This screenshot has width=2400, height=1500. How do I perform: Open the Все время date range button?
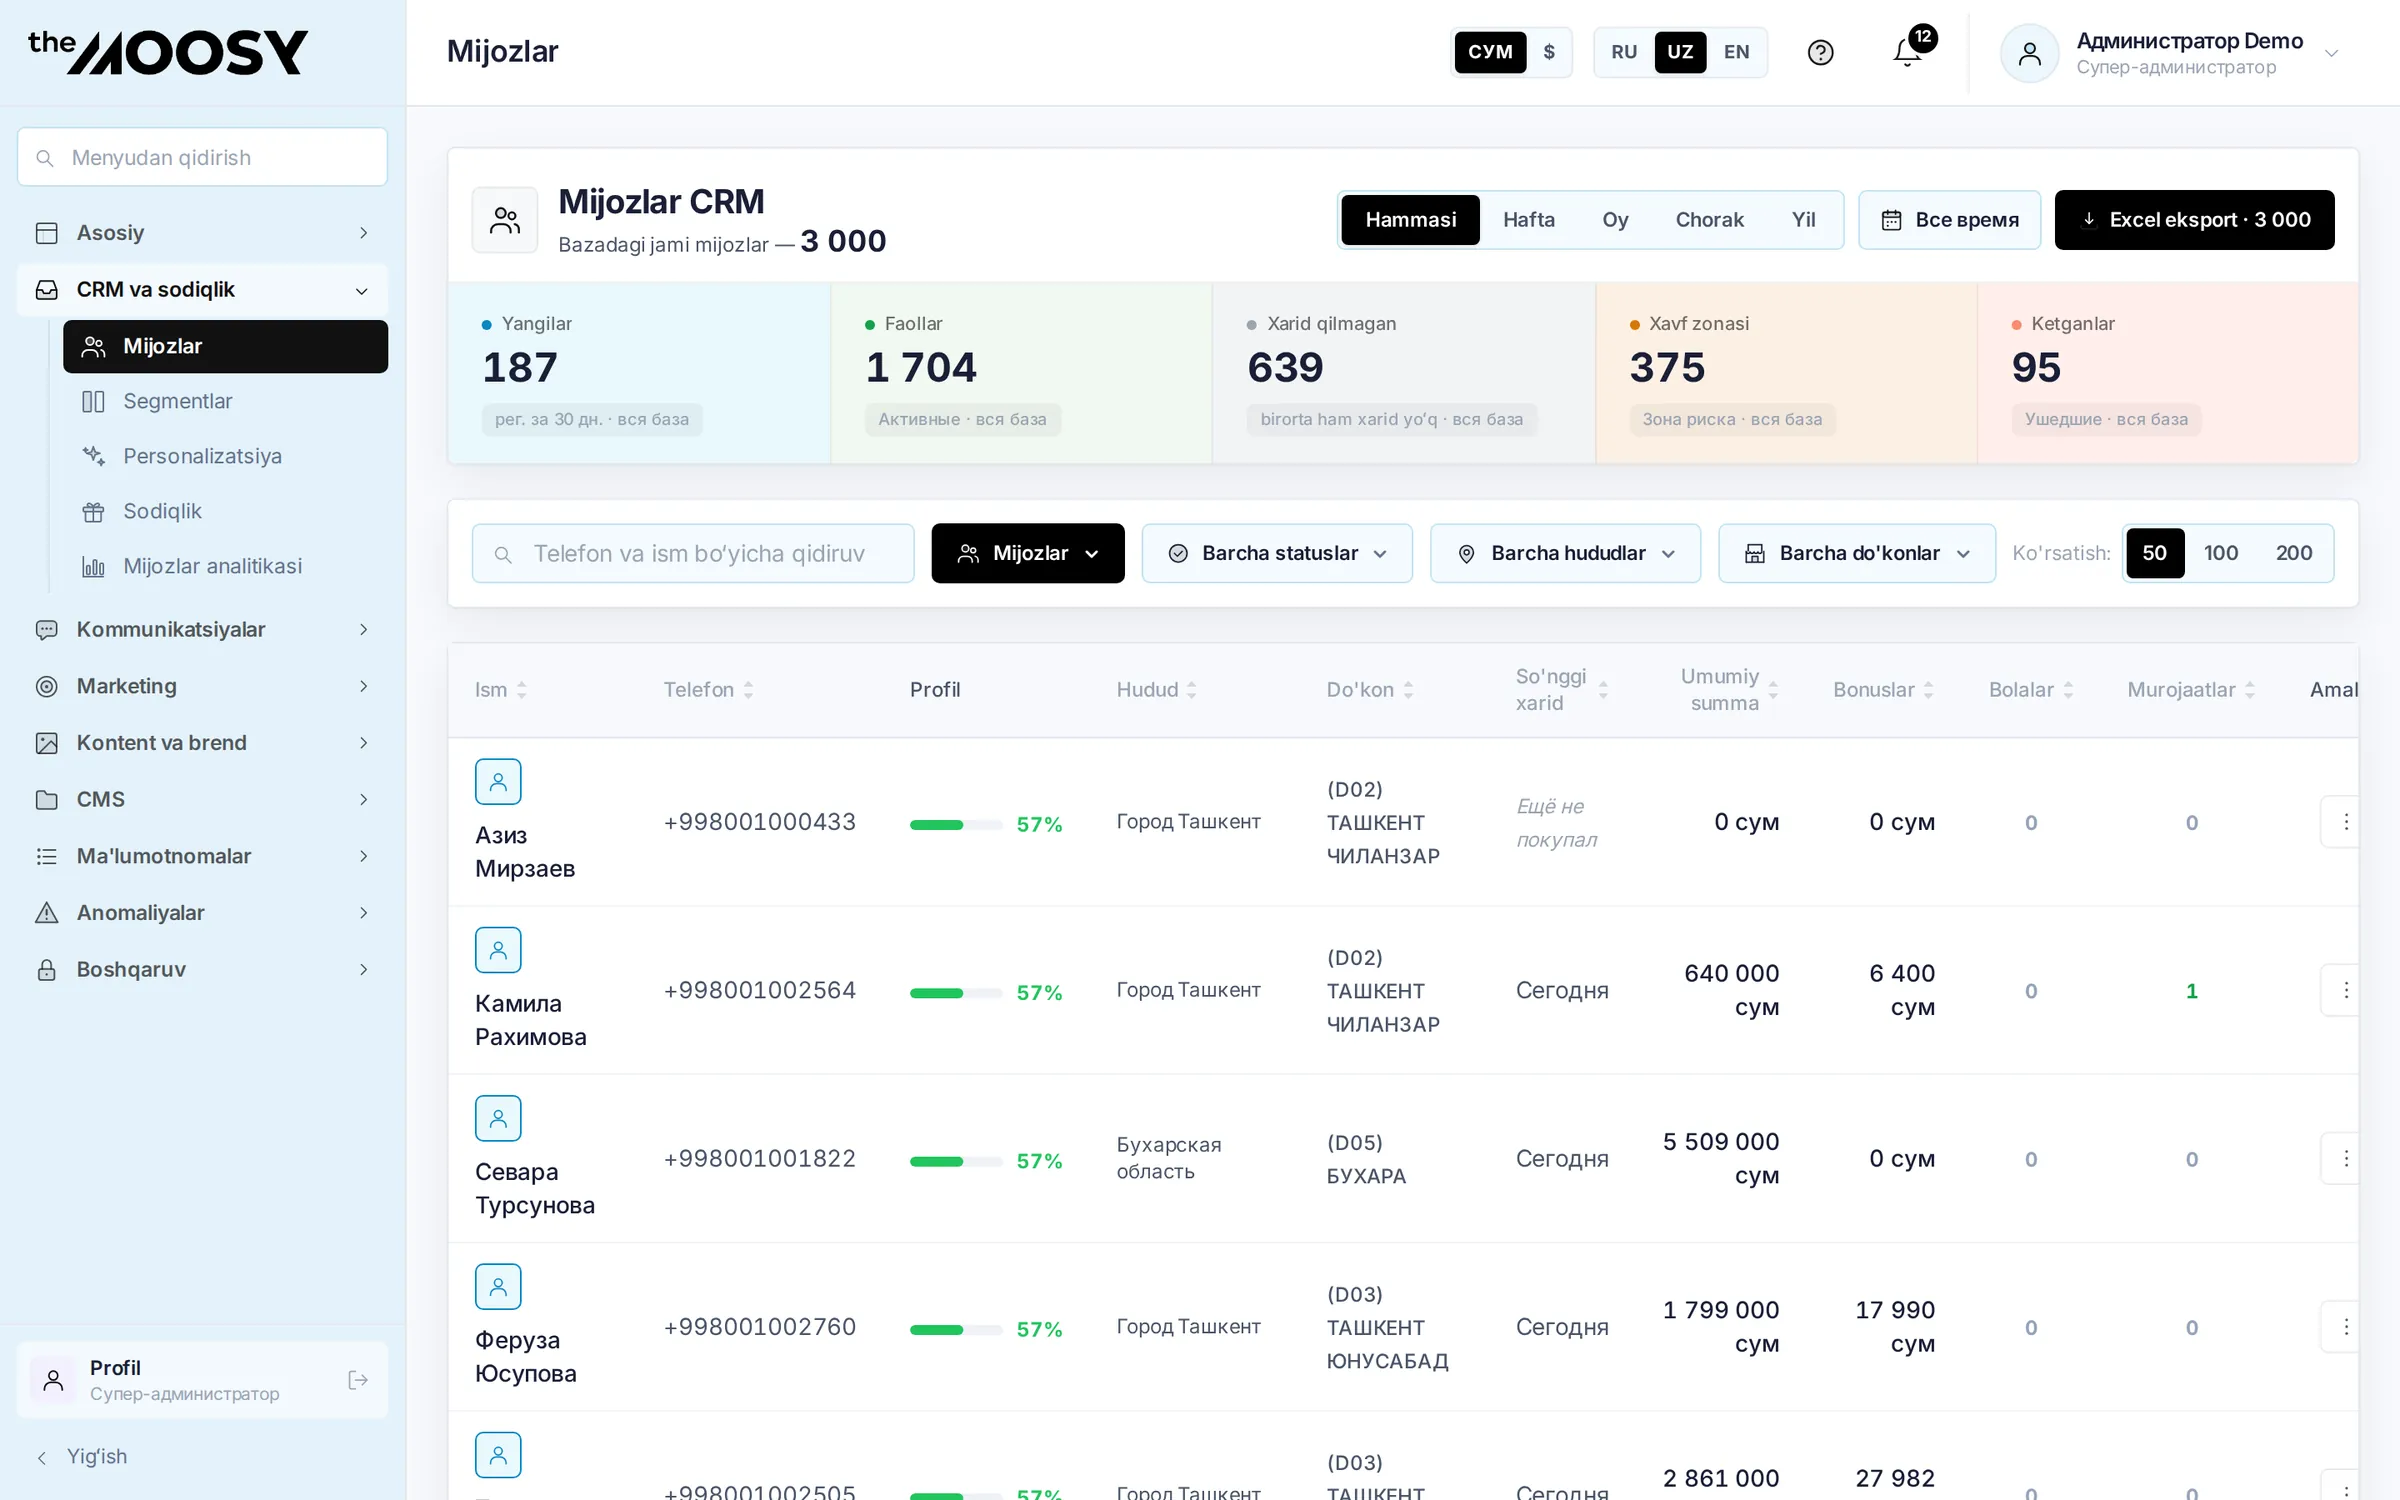(1949, 220)
